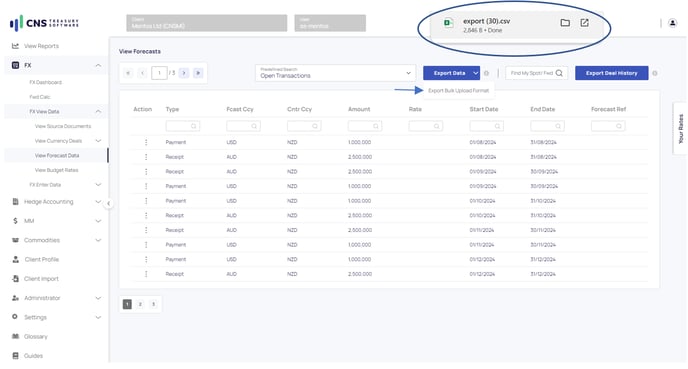
Task: Open action menu for first Payment row 01/08/2024
Action: point(146,143)
